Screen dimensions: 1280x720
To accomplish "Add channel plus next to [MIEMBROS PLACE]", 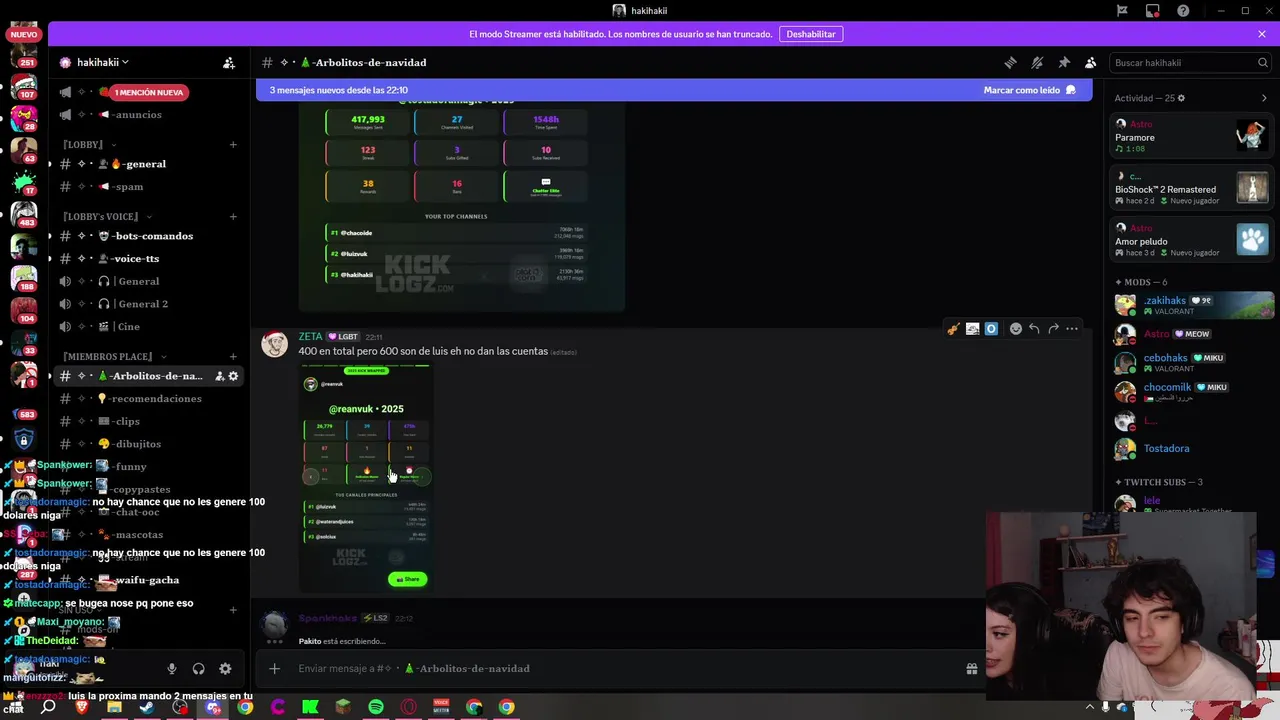I will [x=233, y=356].
